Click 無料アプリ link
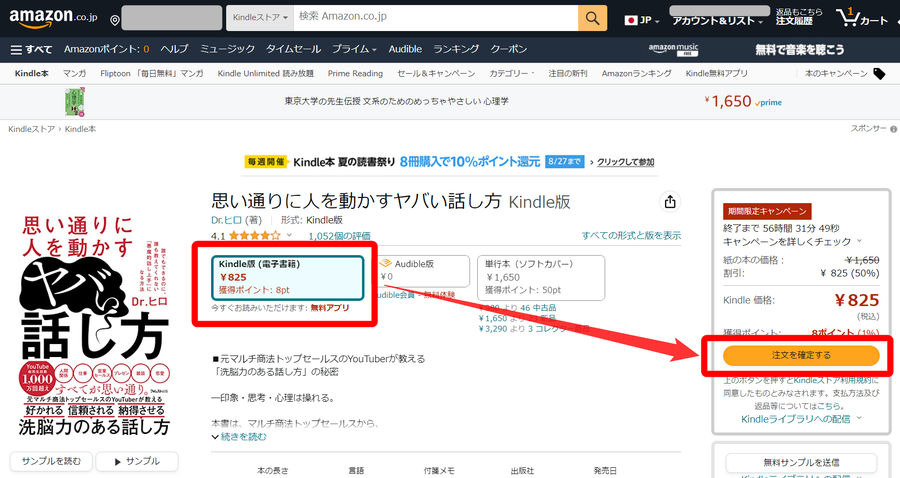This screenshot has width=900, height=478. (x=329, y=308)
